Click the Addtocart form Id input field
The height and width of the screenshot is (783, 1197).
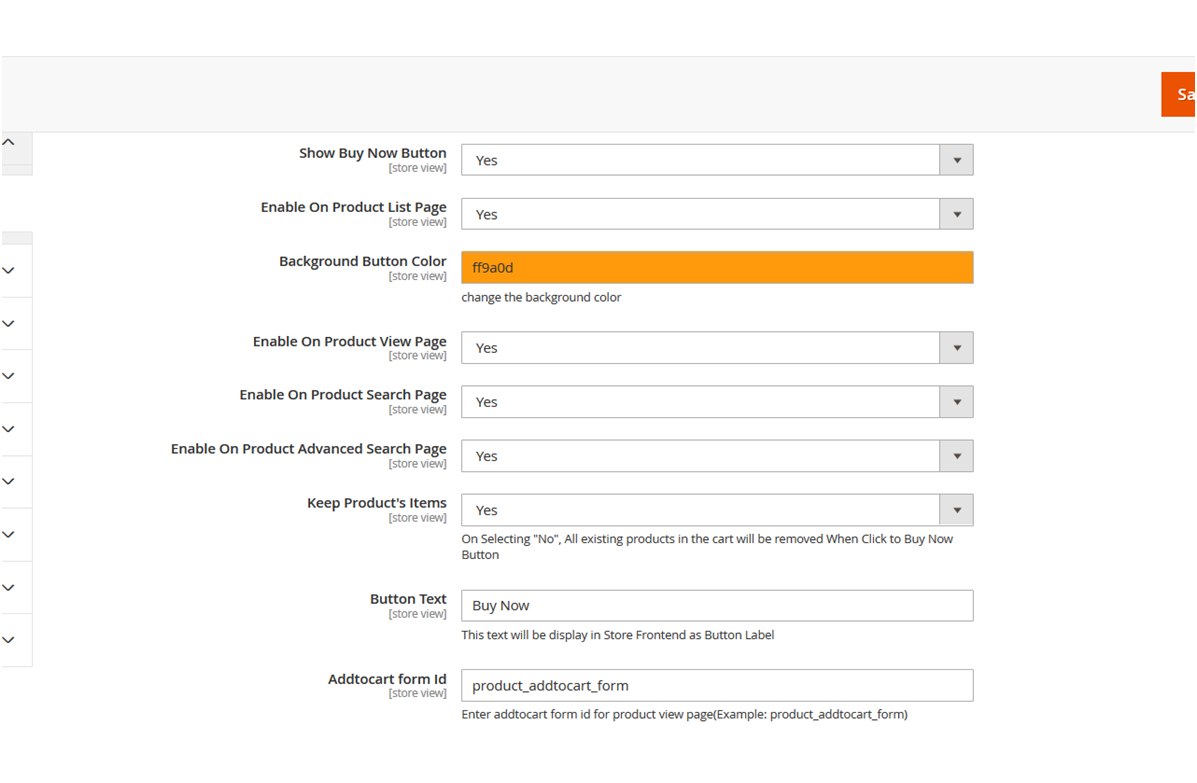(717, 686)
